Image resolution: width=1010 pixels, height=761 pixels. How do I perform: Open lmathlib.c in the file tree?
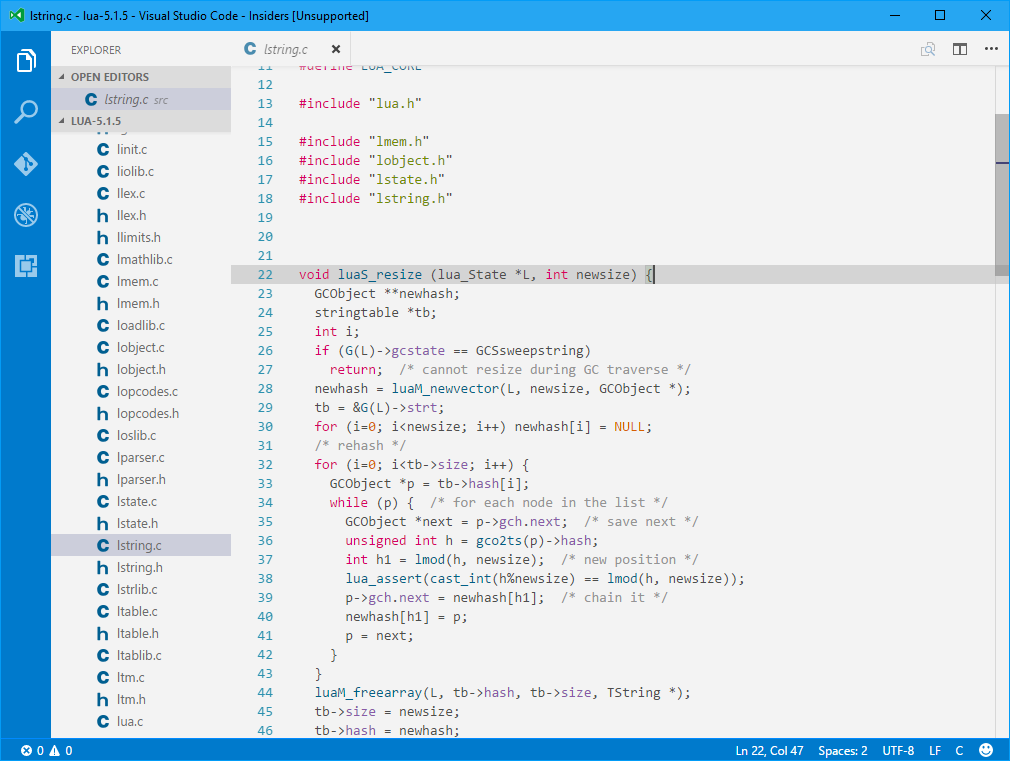(x=141, y=259)
